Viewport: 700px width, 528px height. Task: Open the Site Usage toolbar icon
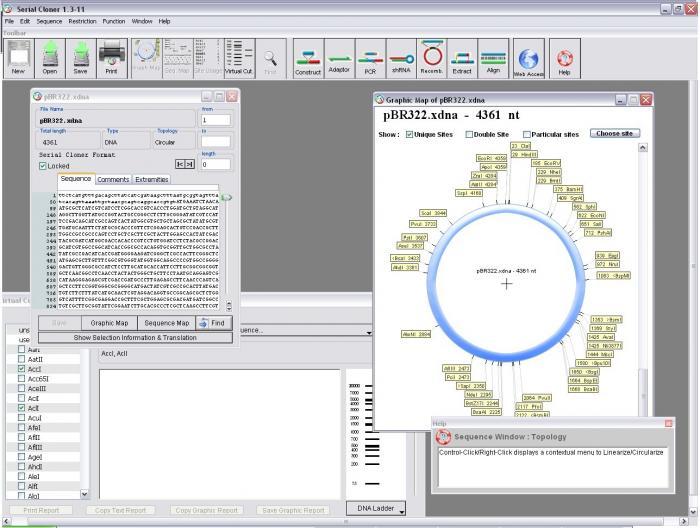(x=208, y=58)
